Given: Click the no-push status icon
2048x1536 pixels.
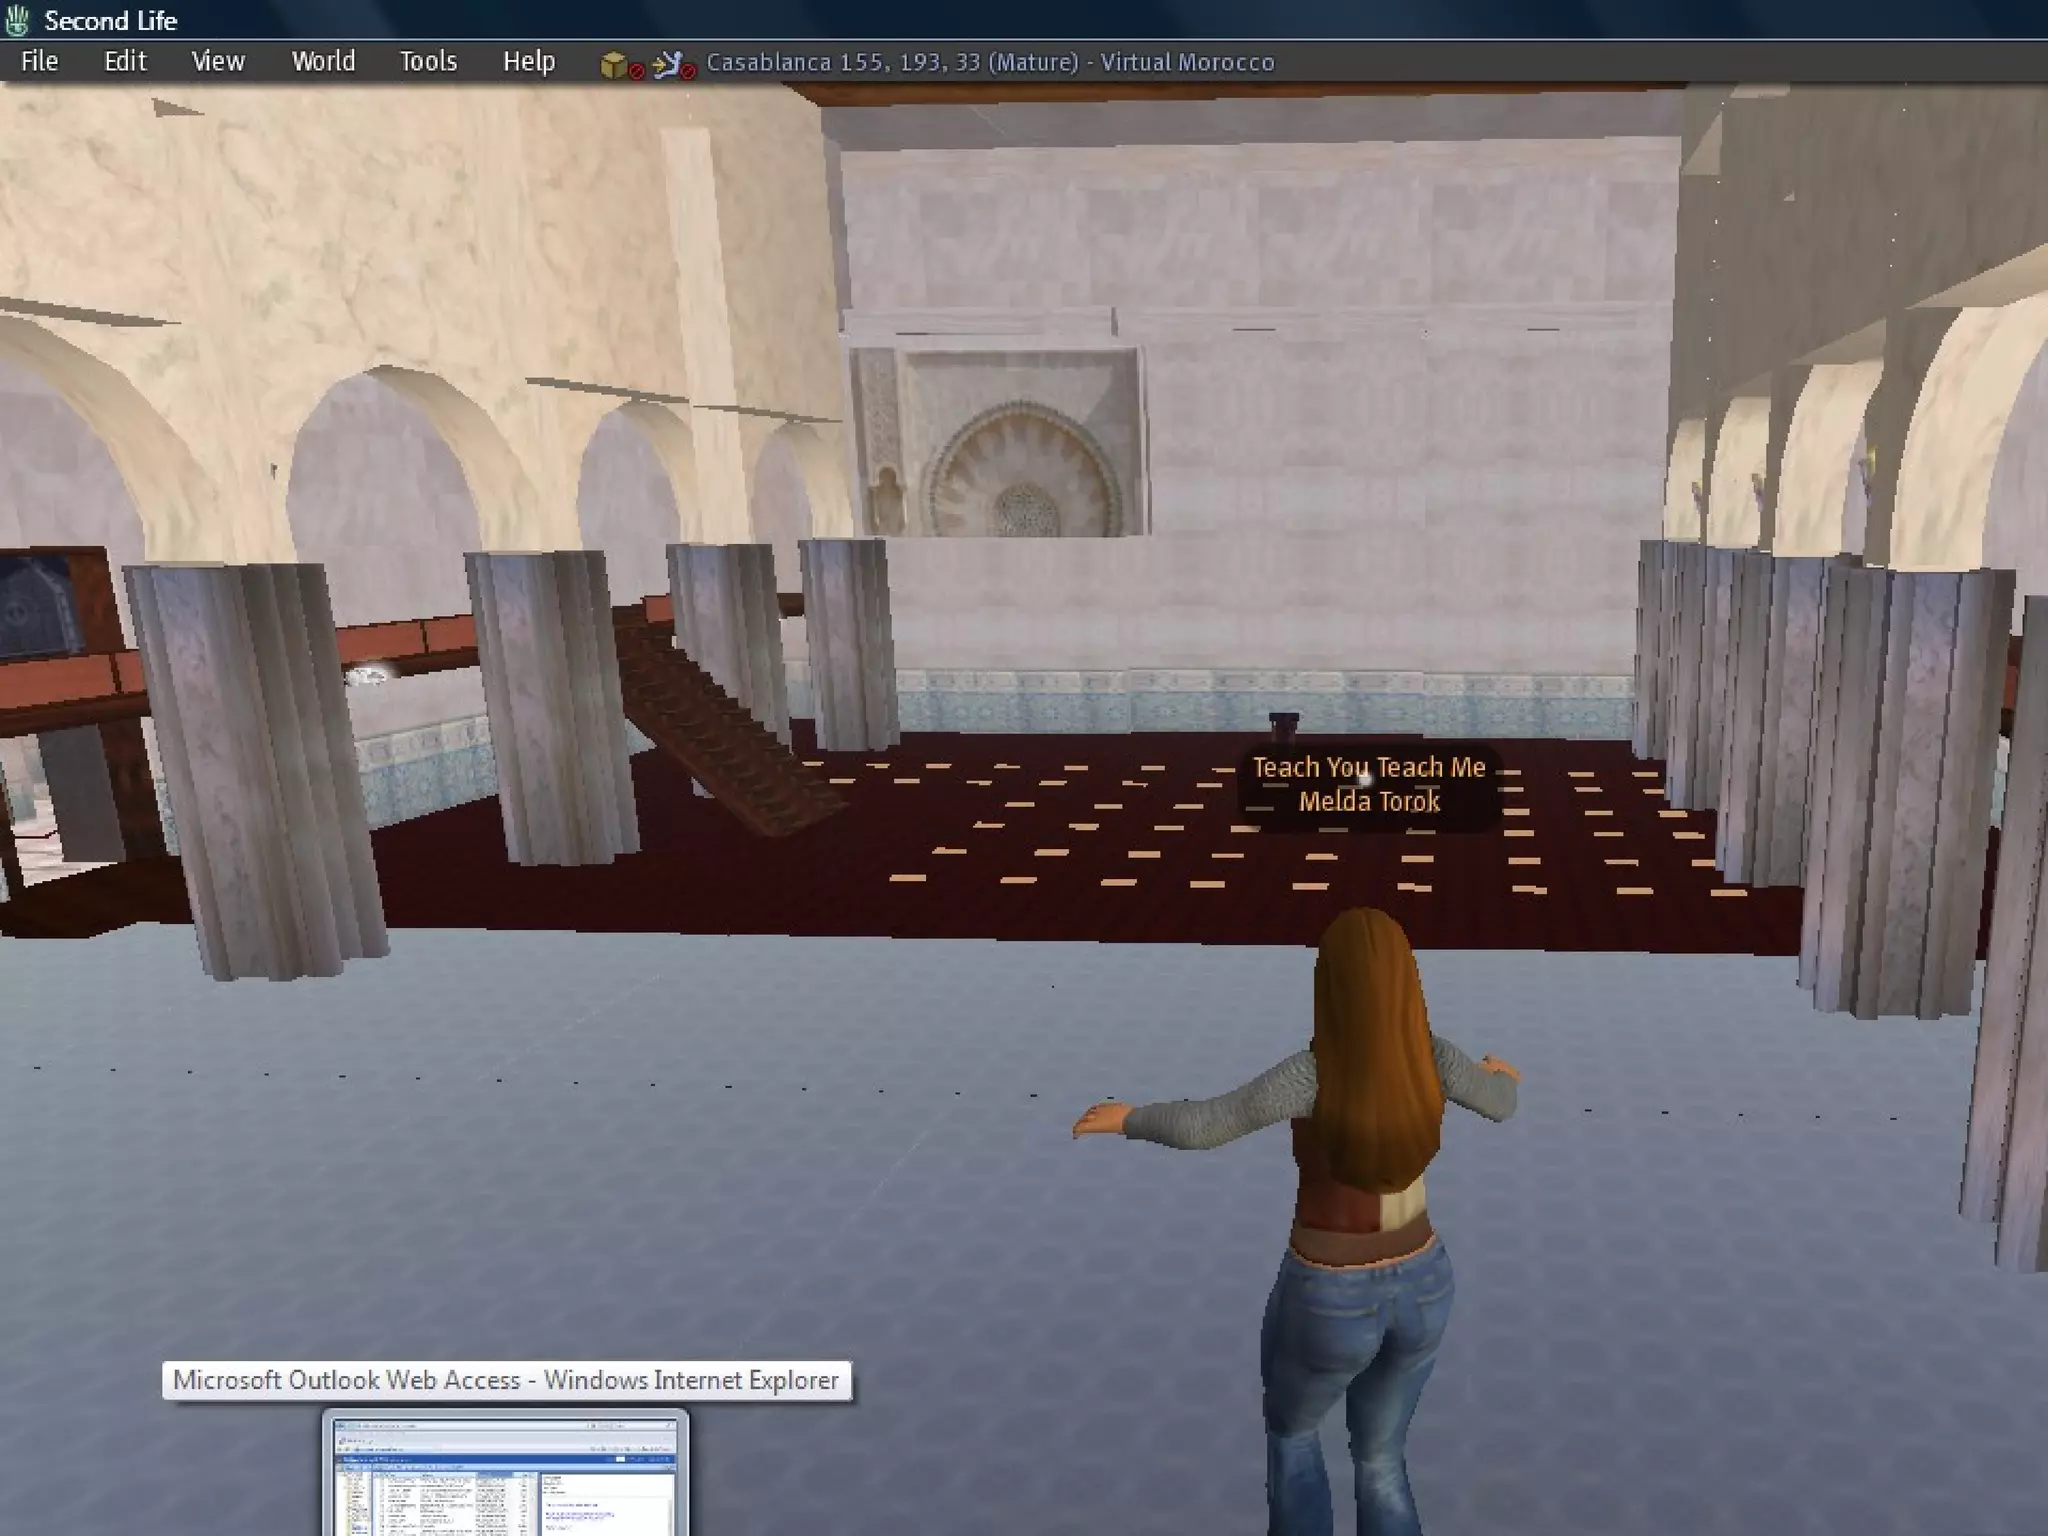Looking at the screenshot, I should (x=671, y=65).
